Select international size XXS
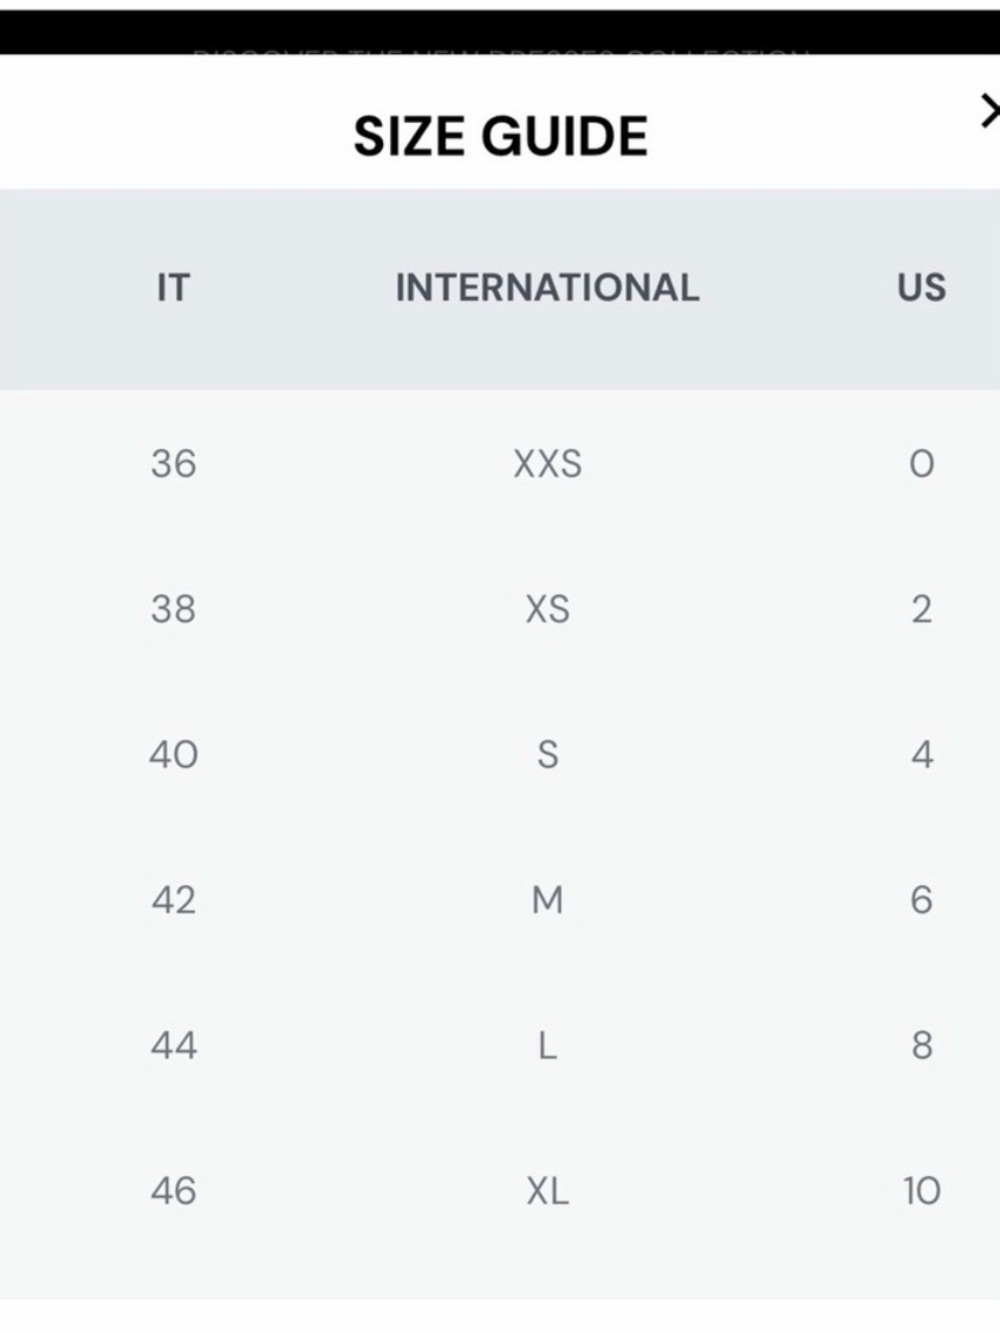The height and width of the screenshot is (1333, 1000). 547,464
